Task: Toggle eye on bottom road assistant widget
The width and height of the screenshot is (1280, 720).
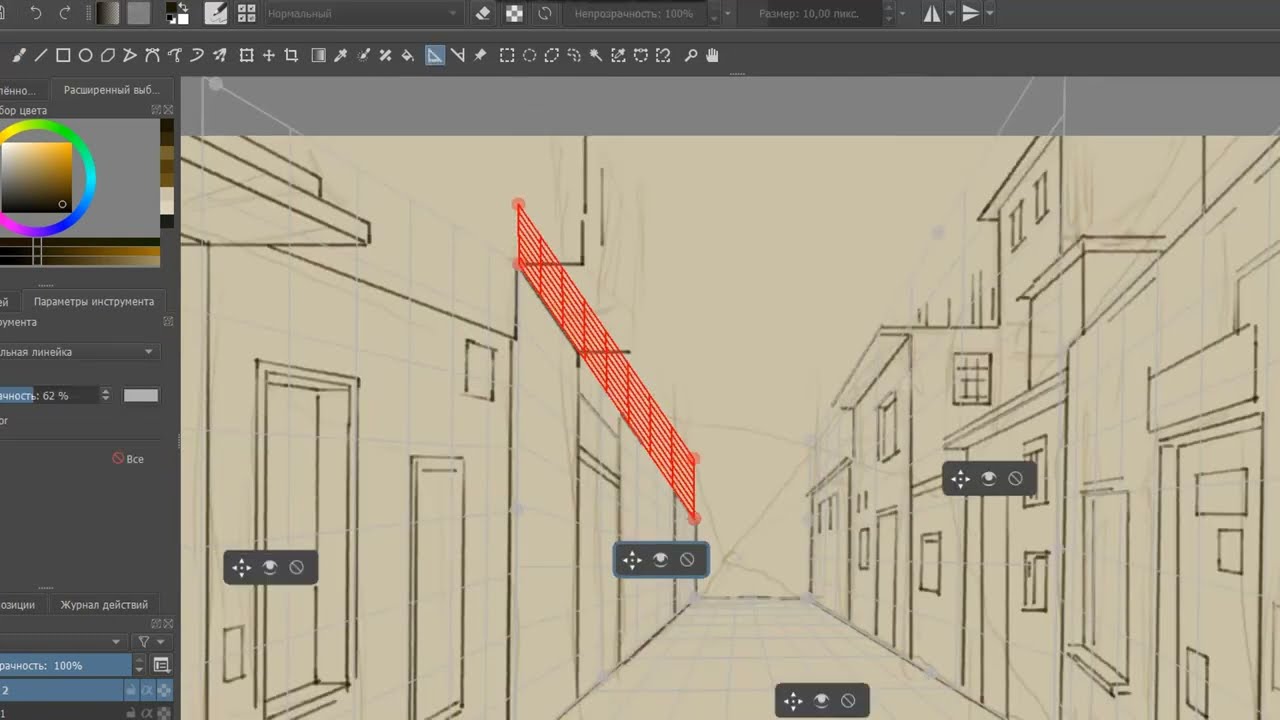Action: point(821,701)
